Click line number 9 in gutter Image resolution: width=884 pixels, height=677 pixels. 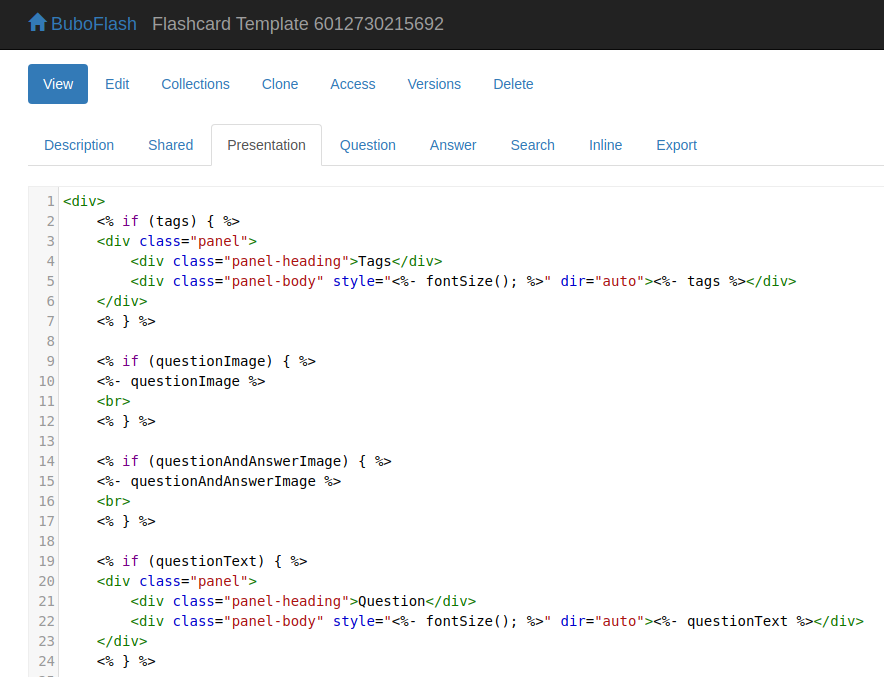[x=50, y=361]
